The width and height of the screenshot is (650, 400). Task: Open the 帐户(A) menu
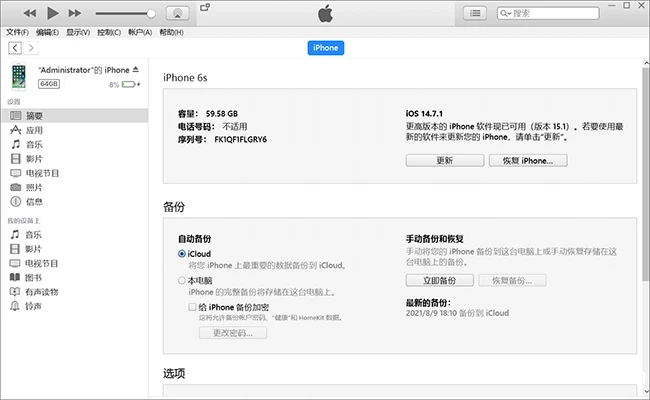click(140, 32)
